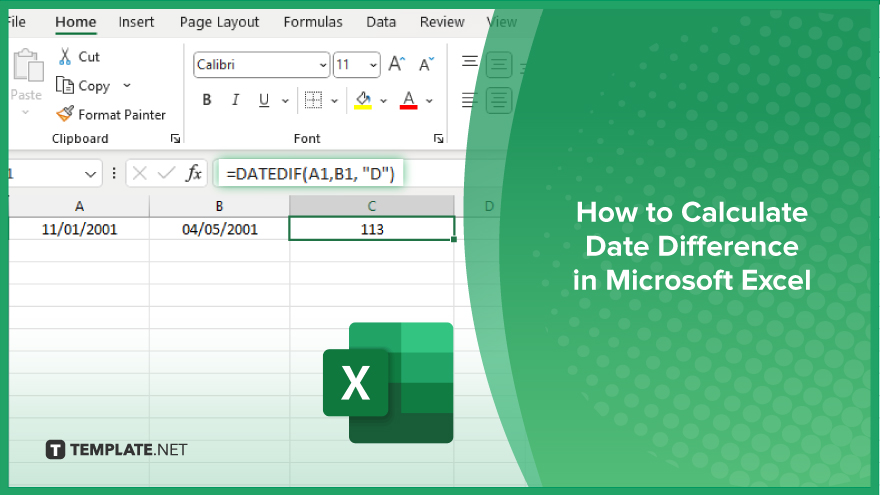This screenshot has width=880, height=495.
Task: Switch to the Page Layout tab
Action: [x=219, y=22]
